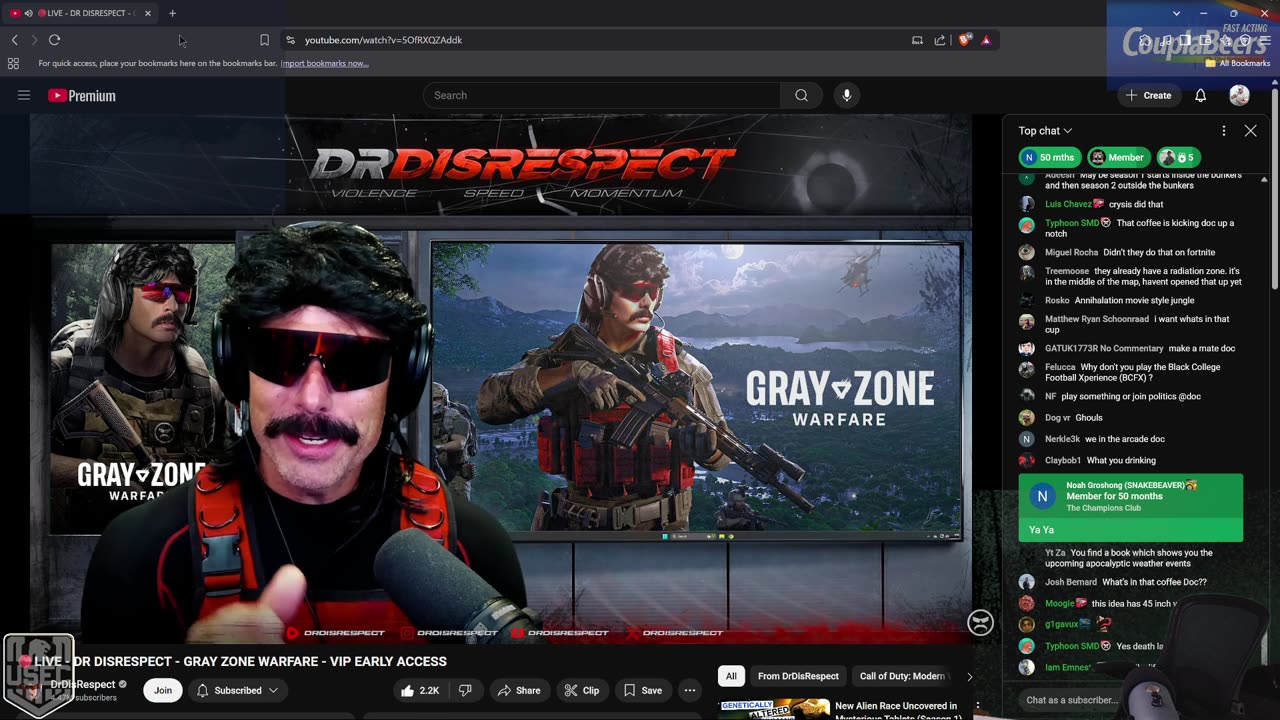Expand the Subscribed notification dropdown
This screenshot has height=720, width=1280.
[238, 690]
